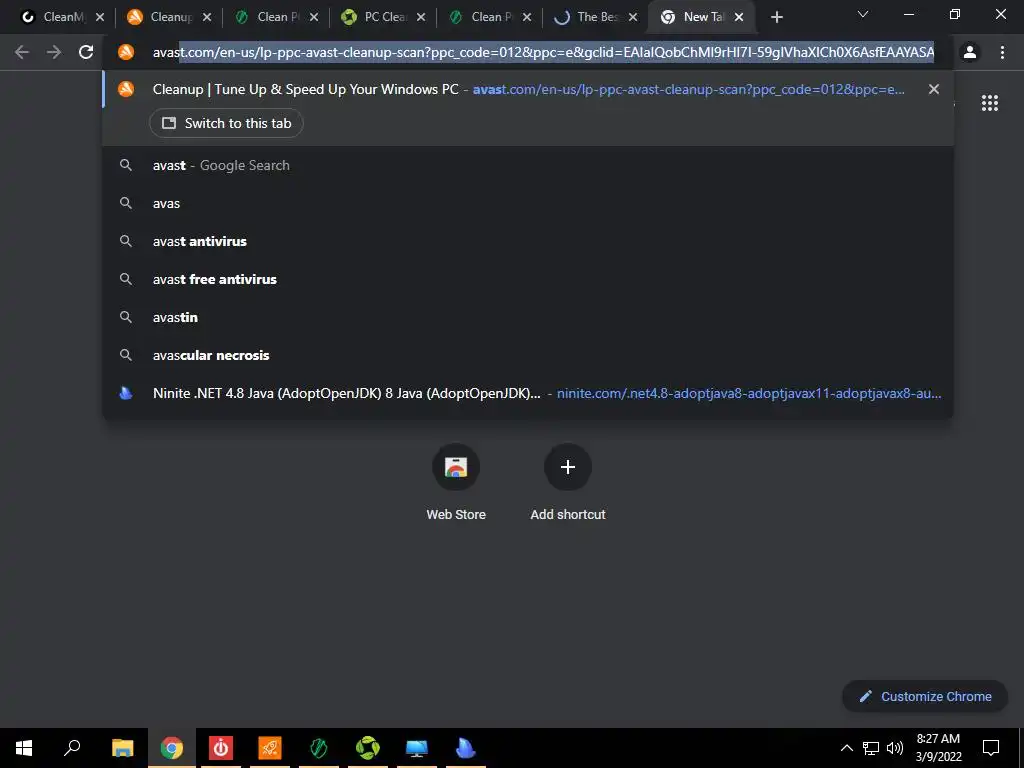Open the green leaf app in taskbar

pos(319,748)
